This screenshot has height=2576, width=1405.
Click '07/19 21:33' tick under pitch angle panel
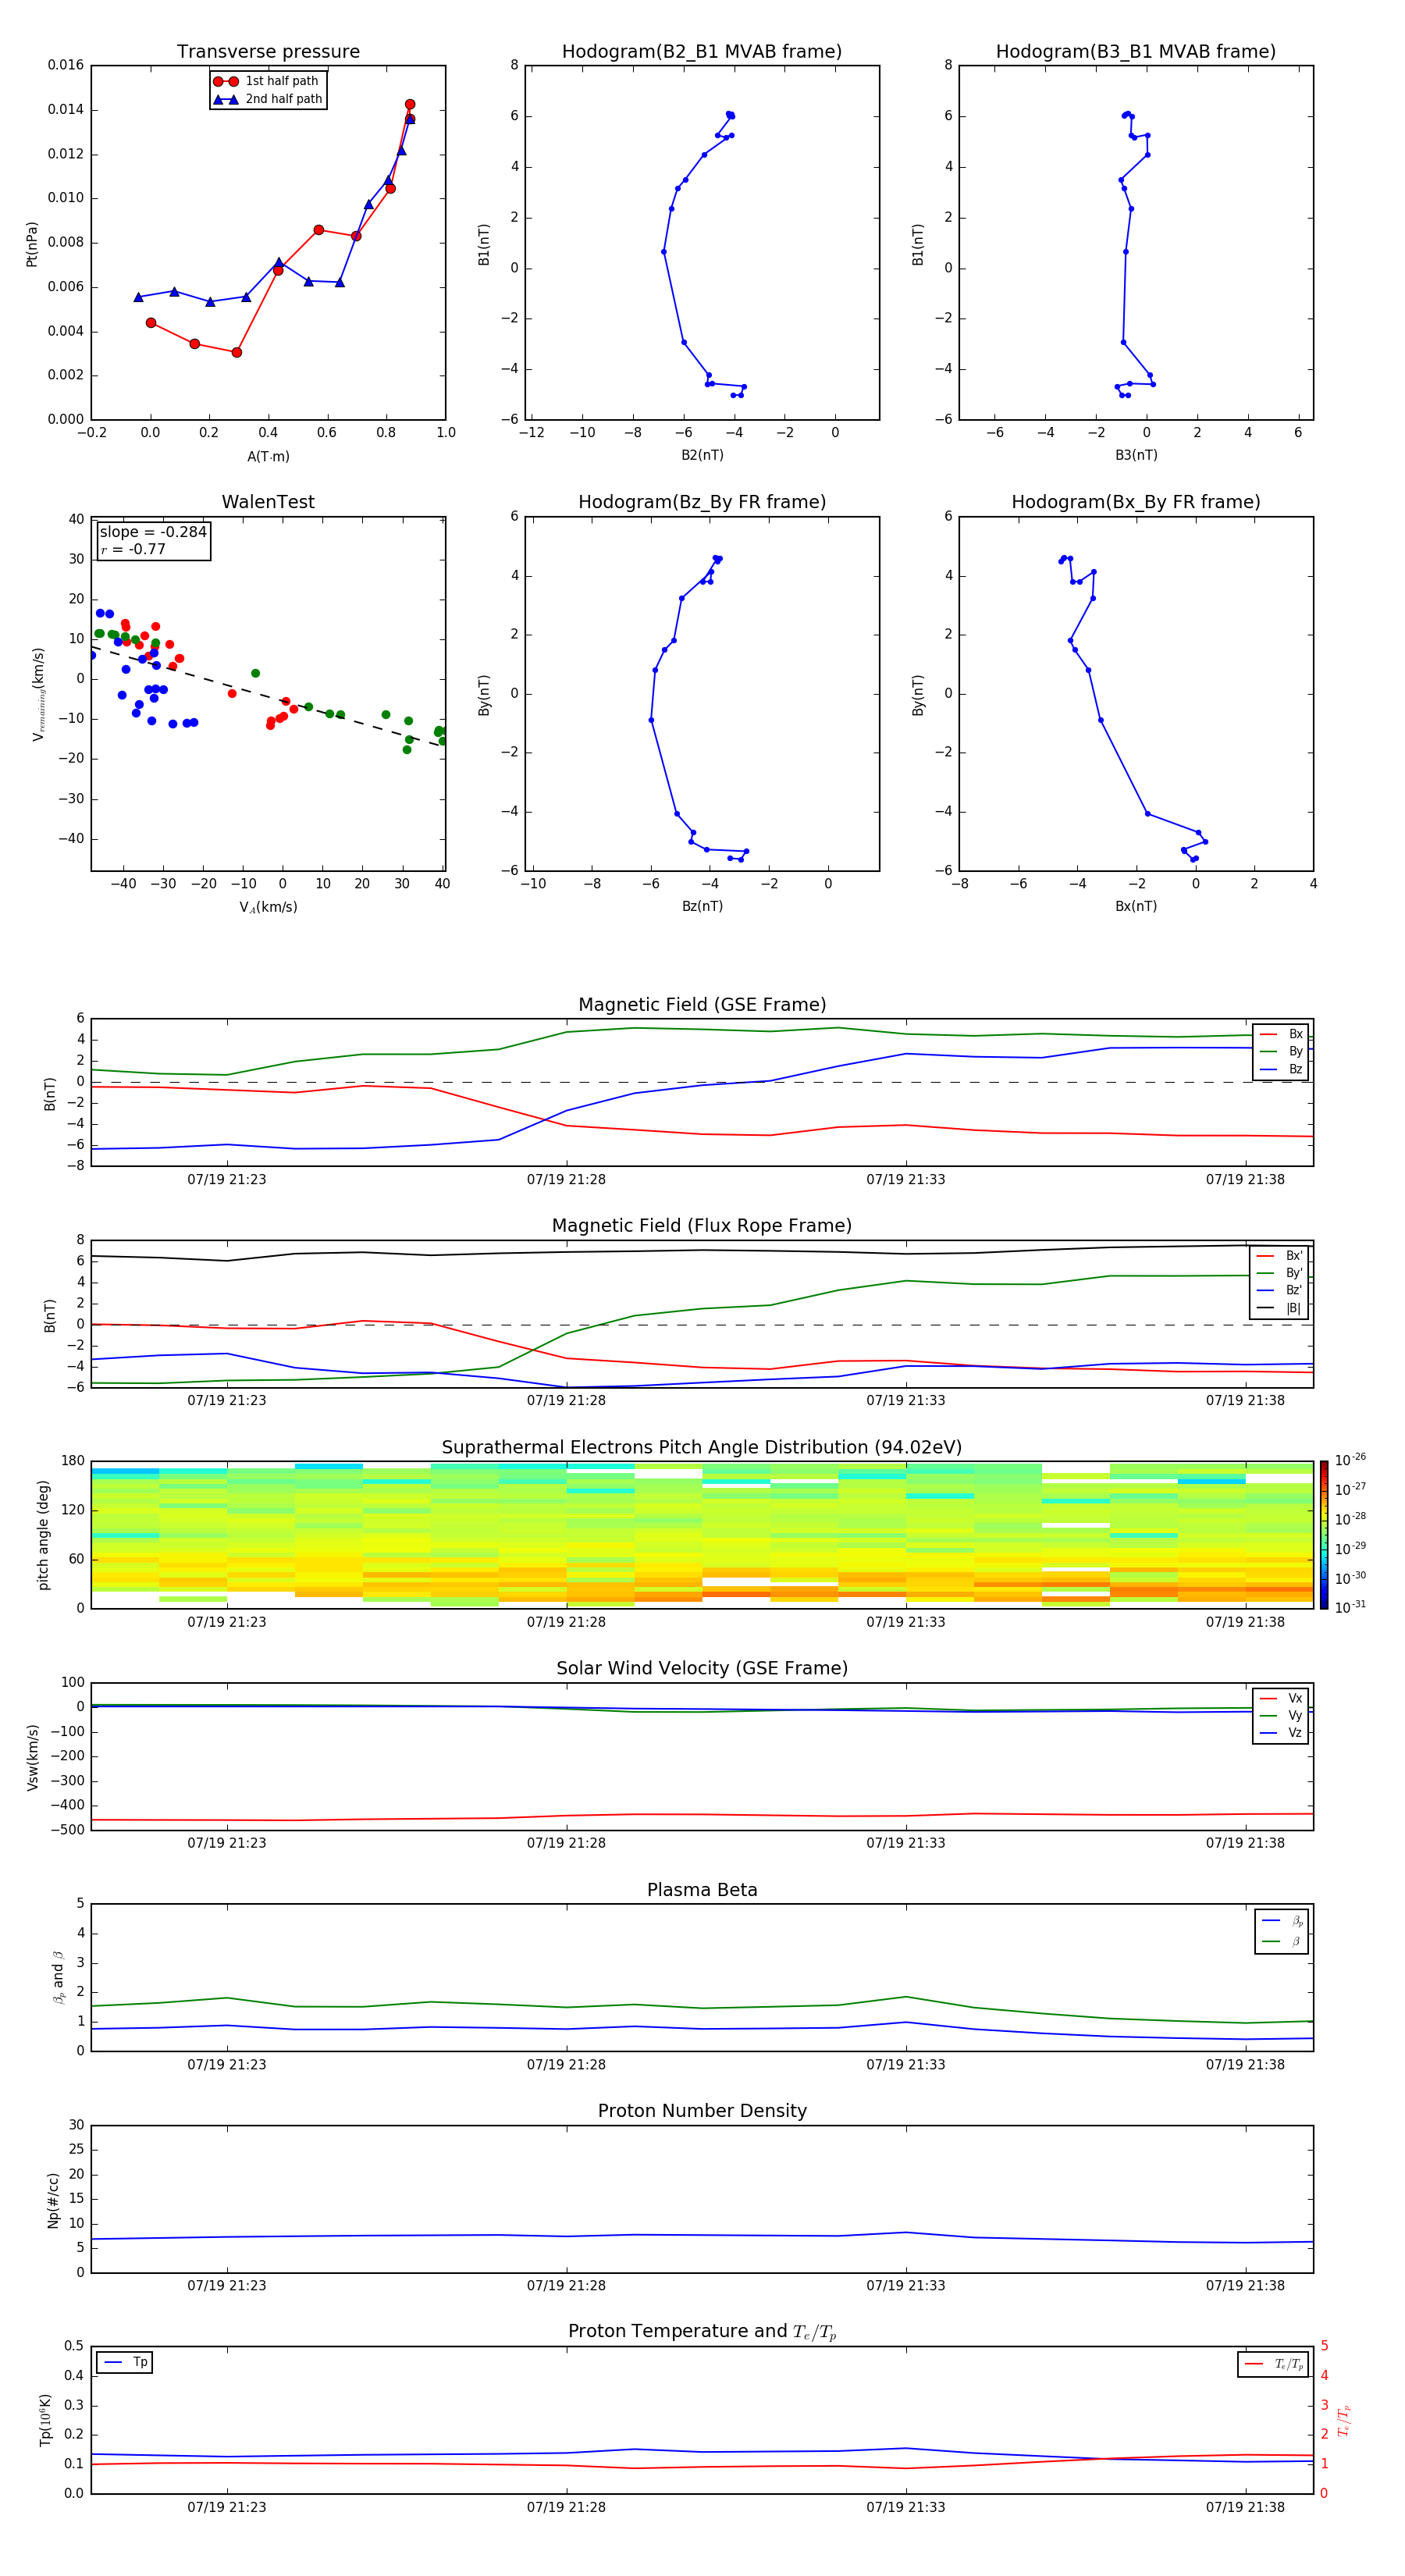(905, 1622)
